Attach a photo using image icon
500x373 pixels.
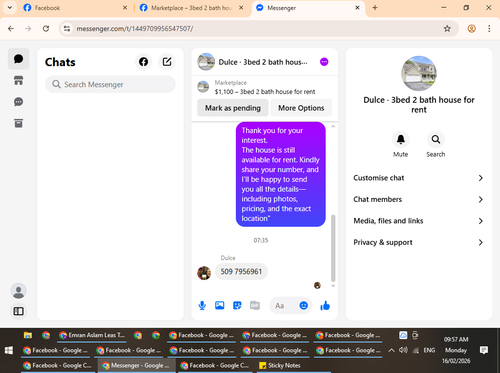pyautogui.click(x=220, y=305)
